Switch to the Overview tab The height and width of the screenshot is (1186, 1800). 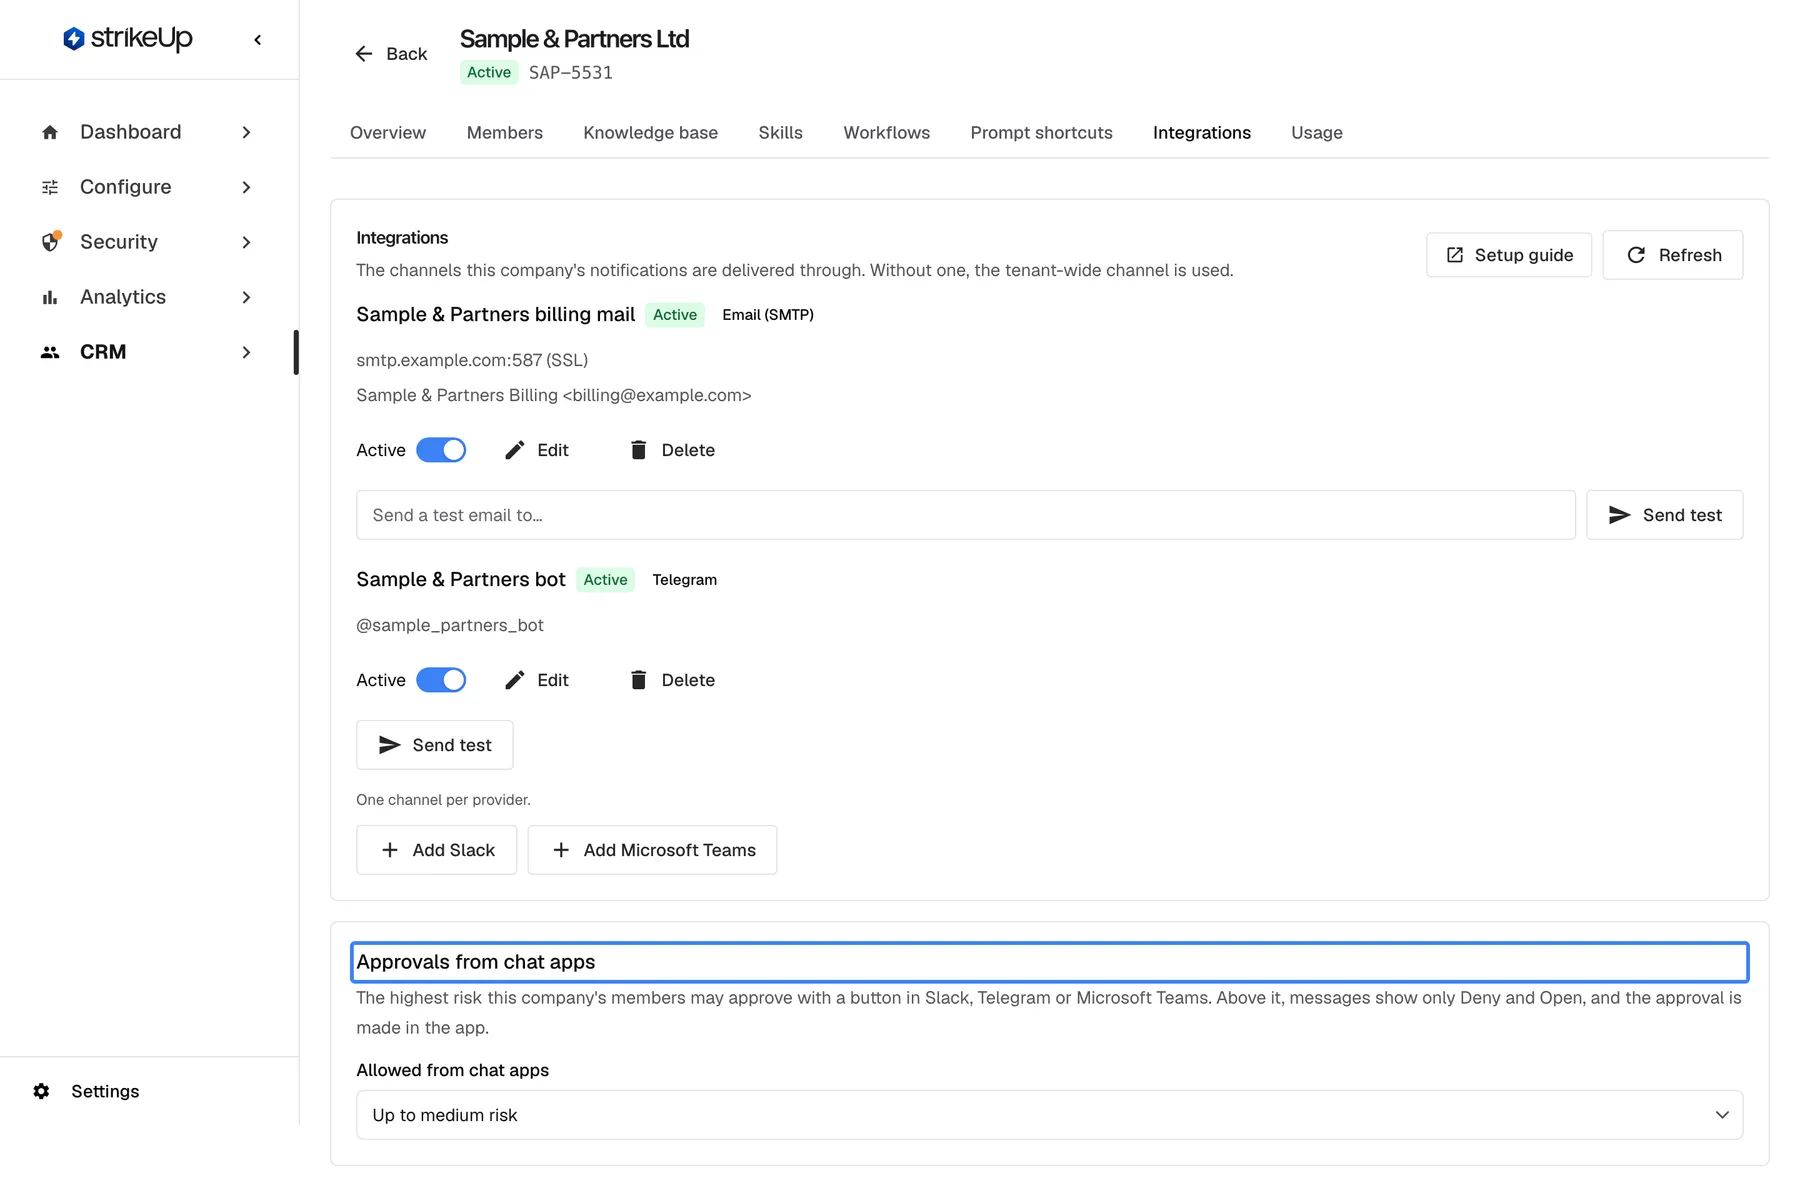click(388, 133)
